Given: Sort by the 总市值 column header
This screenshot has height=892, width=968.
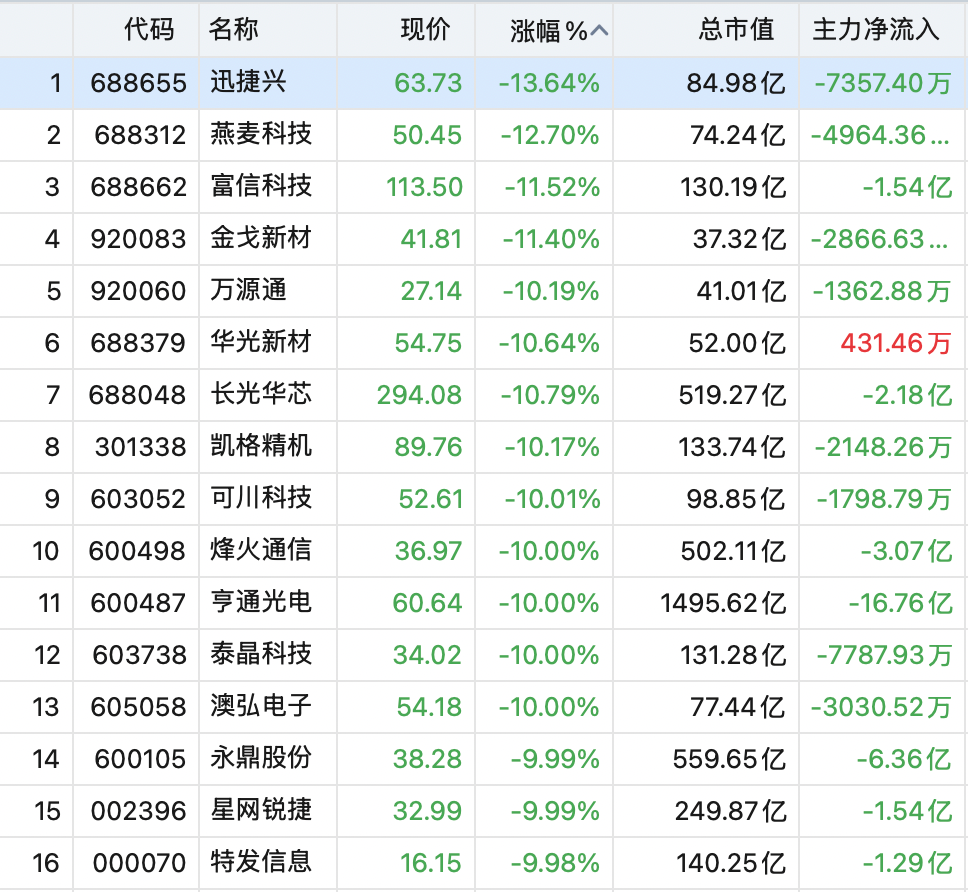Looking at the screenshot, I should coord(736,29).
